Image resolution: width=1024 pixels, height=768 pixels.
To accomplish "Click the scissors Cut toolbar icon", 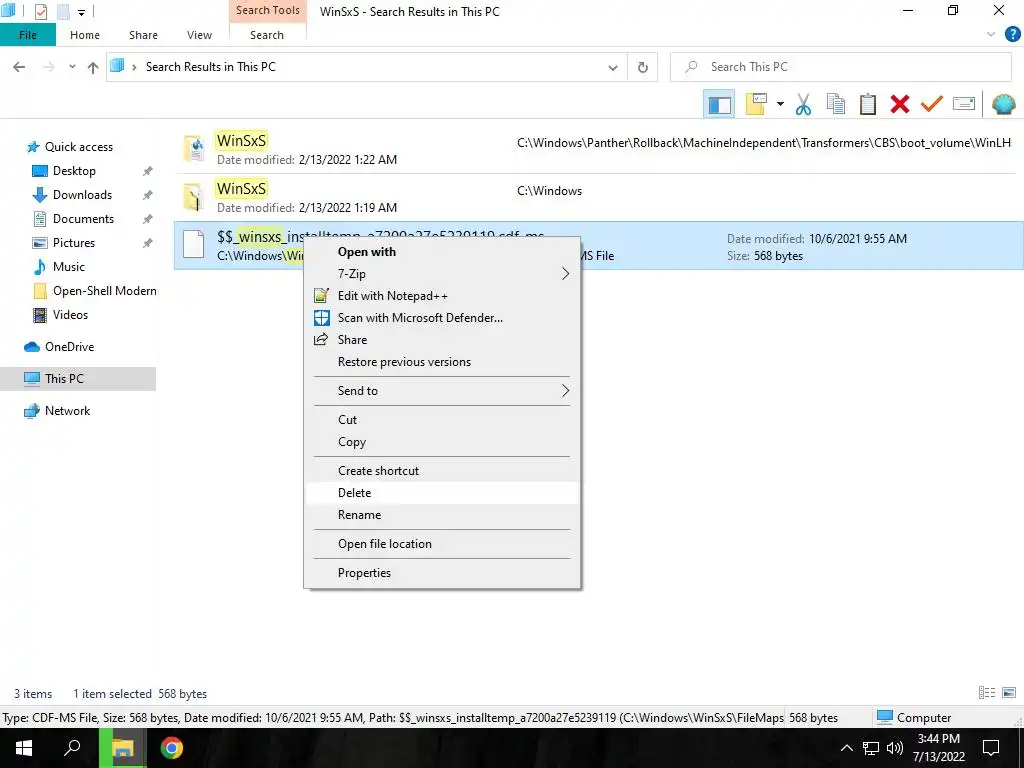I will (x=803, y=104).
